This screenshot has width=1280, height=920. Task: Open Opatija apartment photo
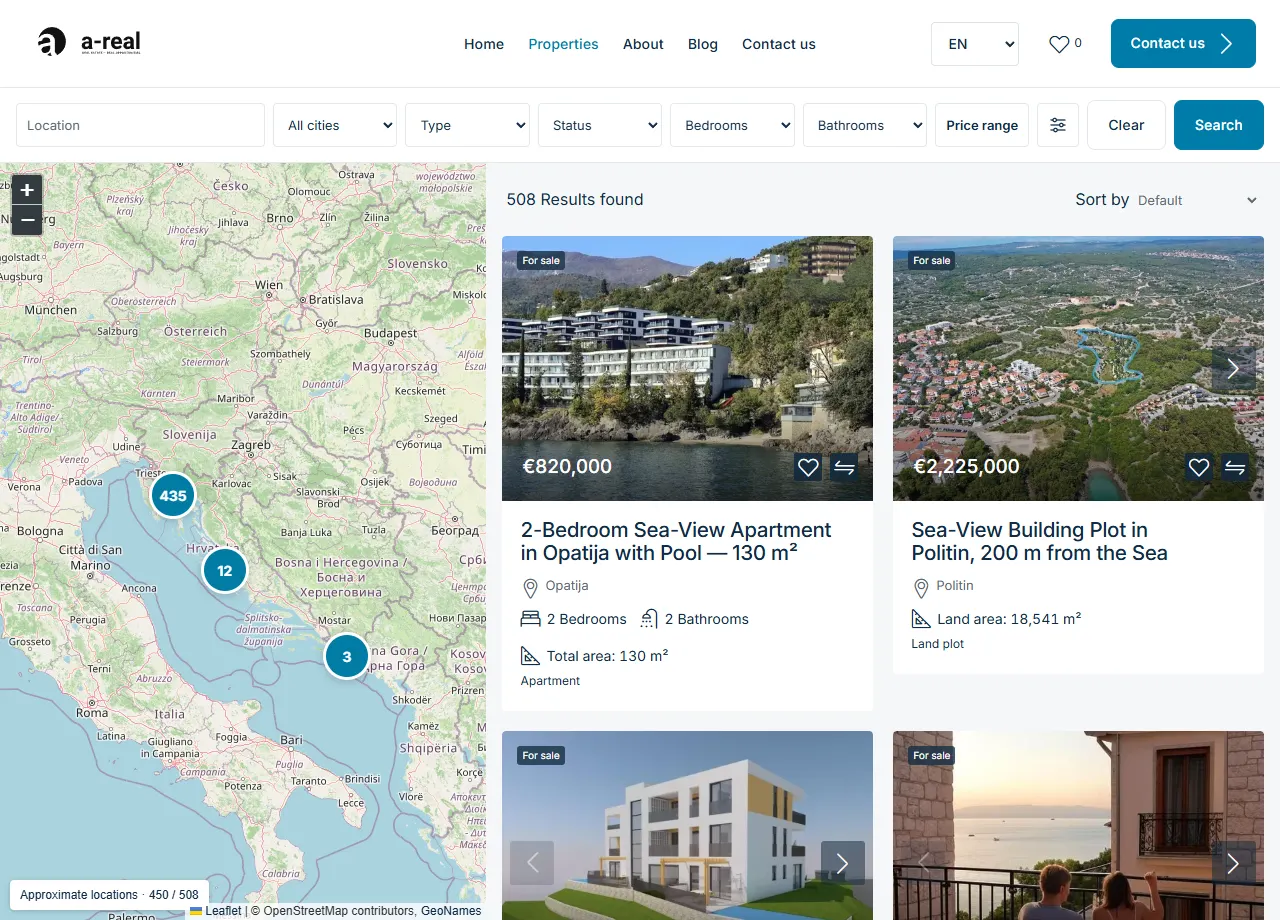click(x=687, y=368)
